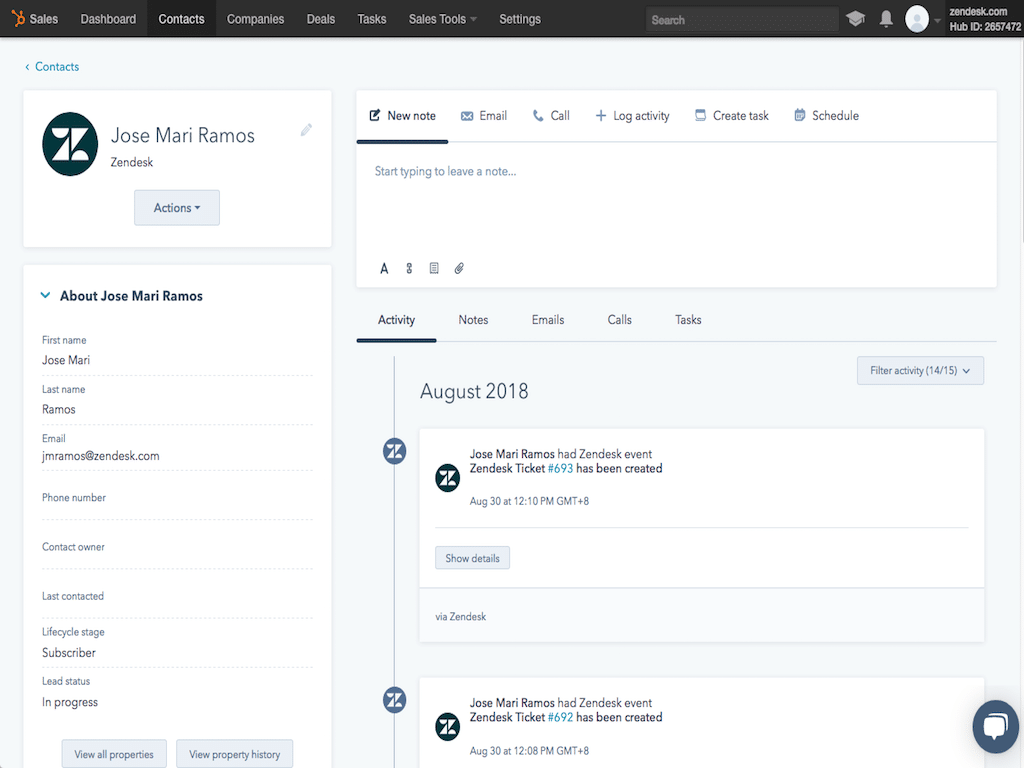The width and height of the screenshot is (1024, 768).
Task: Click View property history button
Action: 234,754
